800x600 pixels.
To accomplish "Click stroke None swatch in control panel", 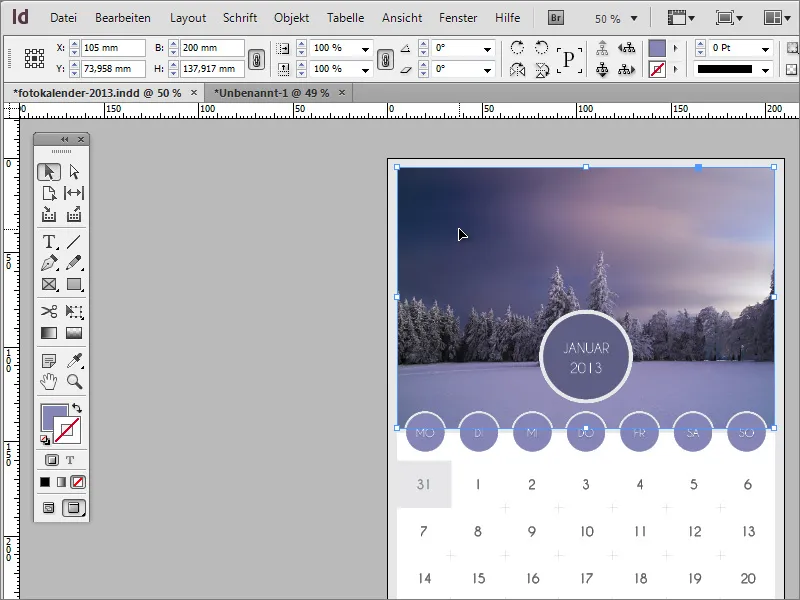I will pyautogui.click(x=657, y=69).
